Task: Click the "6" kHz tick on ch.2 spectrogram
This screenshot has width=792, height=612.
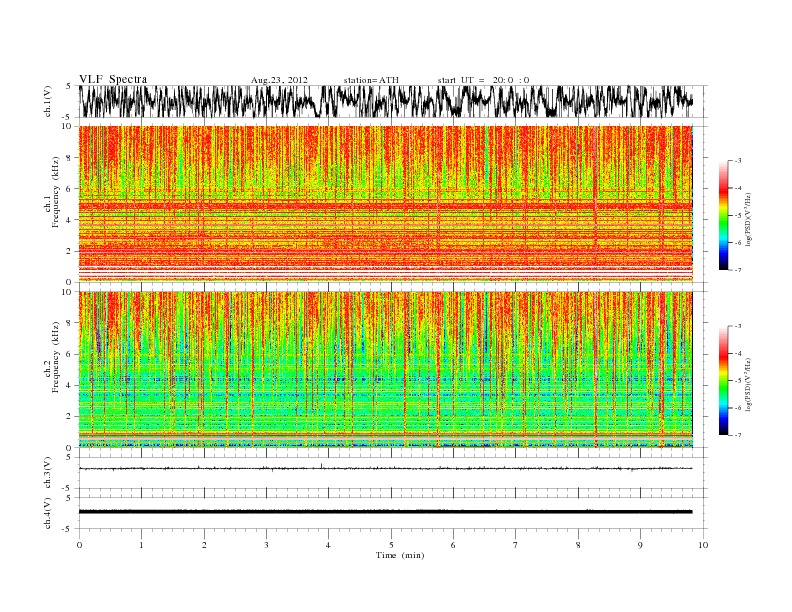Action: (69, 354)
